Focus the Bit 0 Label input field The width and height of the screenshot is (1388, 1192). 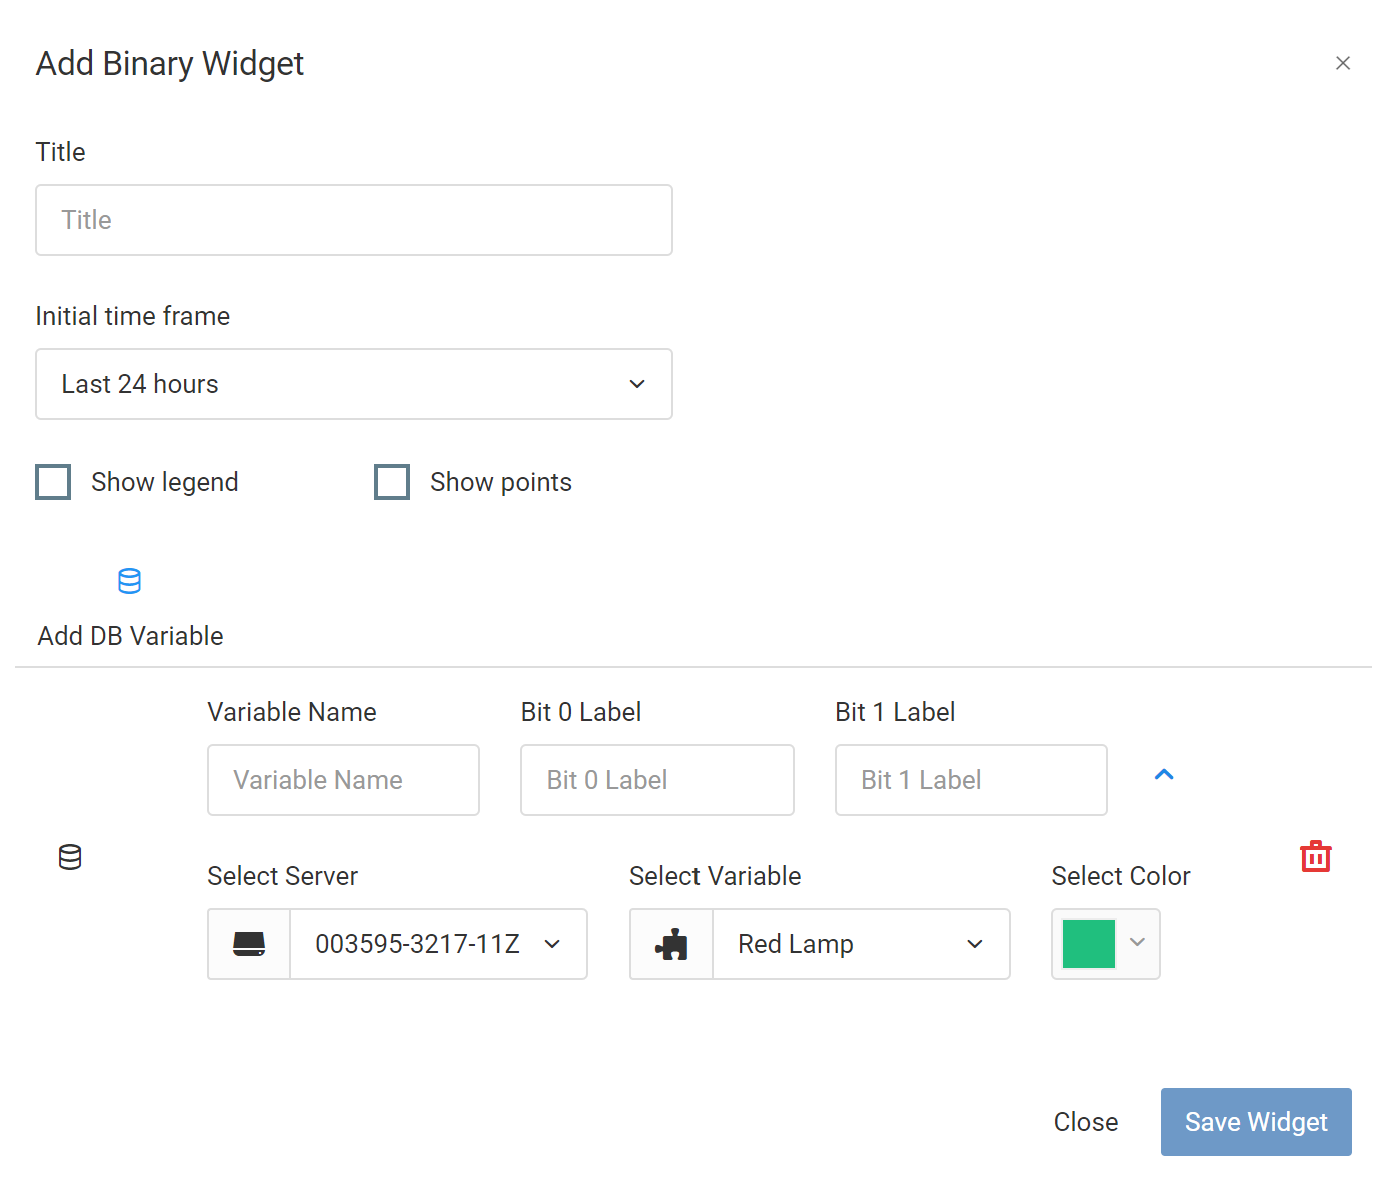click(x=657, y=780)
